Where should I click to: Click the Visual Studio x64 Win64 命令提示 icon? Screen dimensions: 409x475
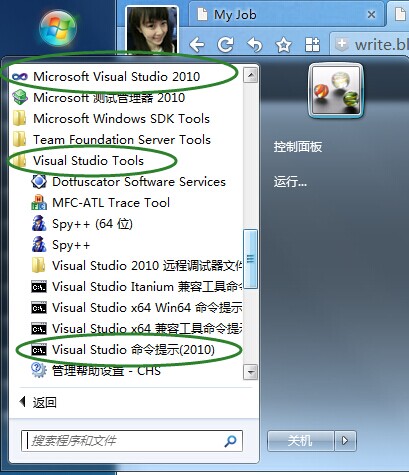click(x=39, y=308)
